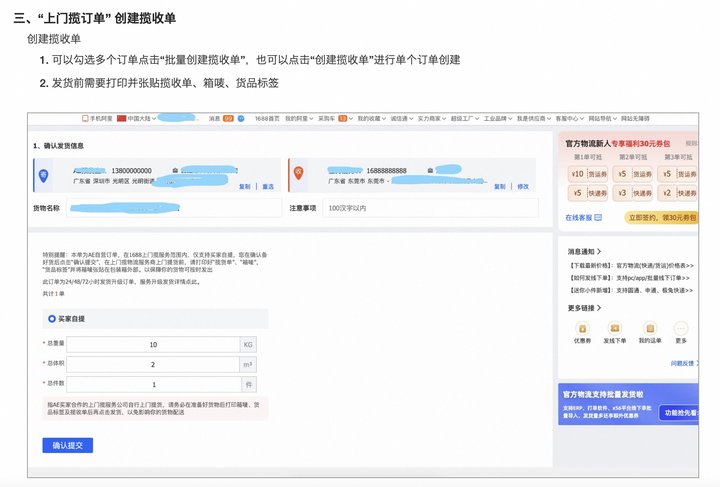Click the orange receiver address icon
Image resolution: width=720 pixels, height=487 pixels.
[x=297, y=175]
